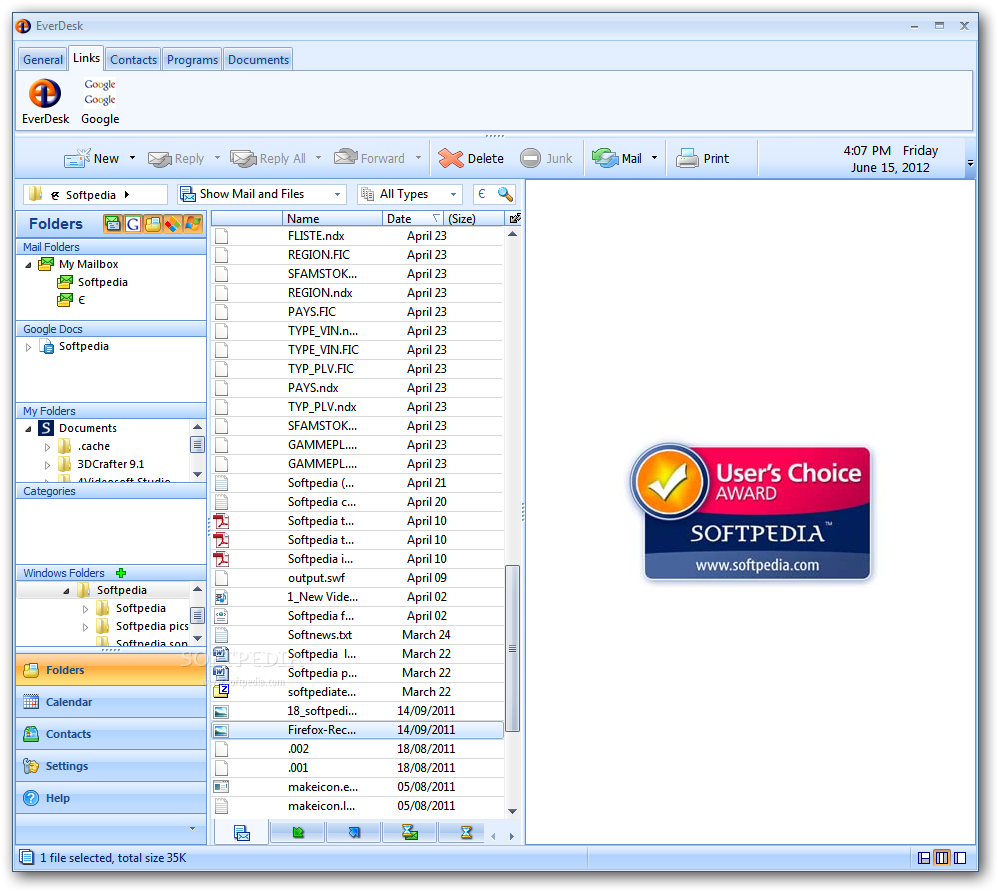Open the New button dropdown arrow

[133, 158]
